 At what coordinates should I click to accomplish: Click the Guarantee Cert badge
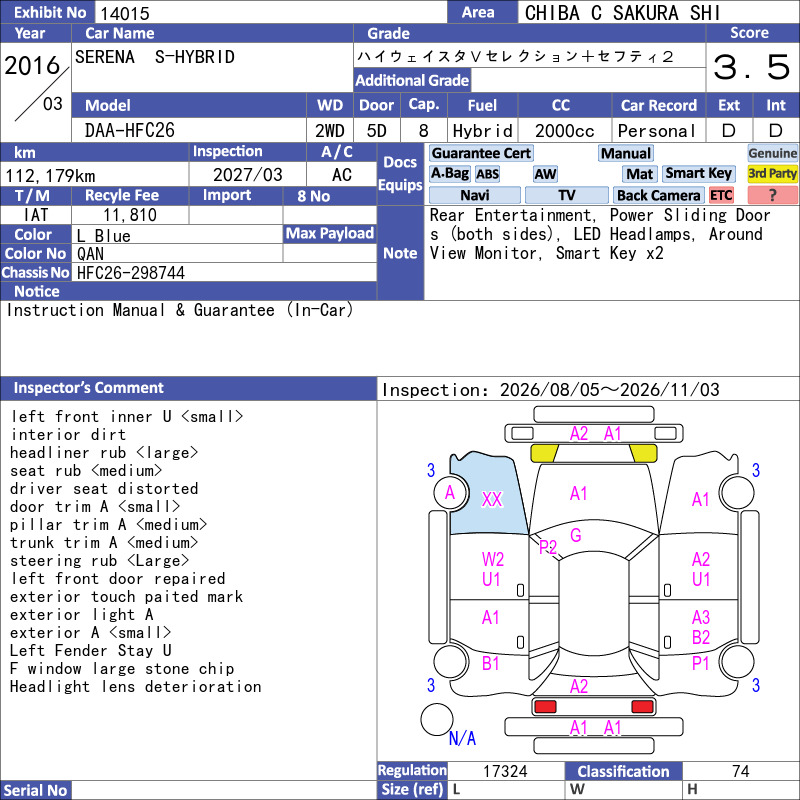tap(481, 153)
